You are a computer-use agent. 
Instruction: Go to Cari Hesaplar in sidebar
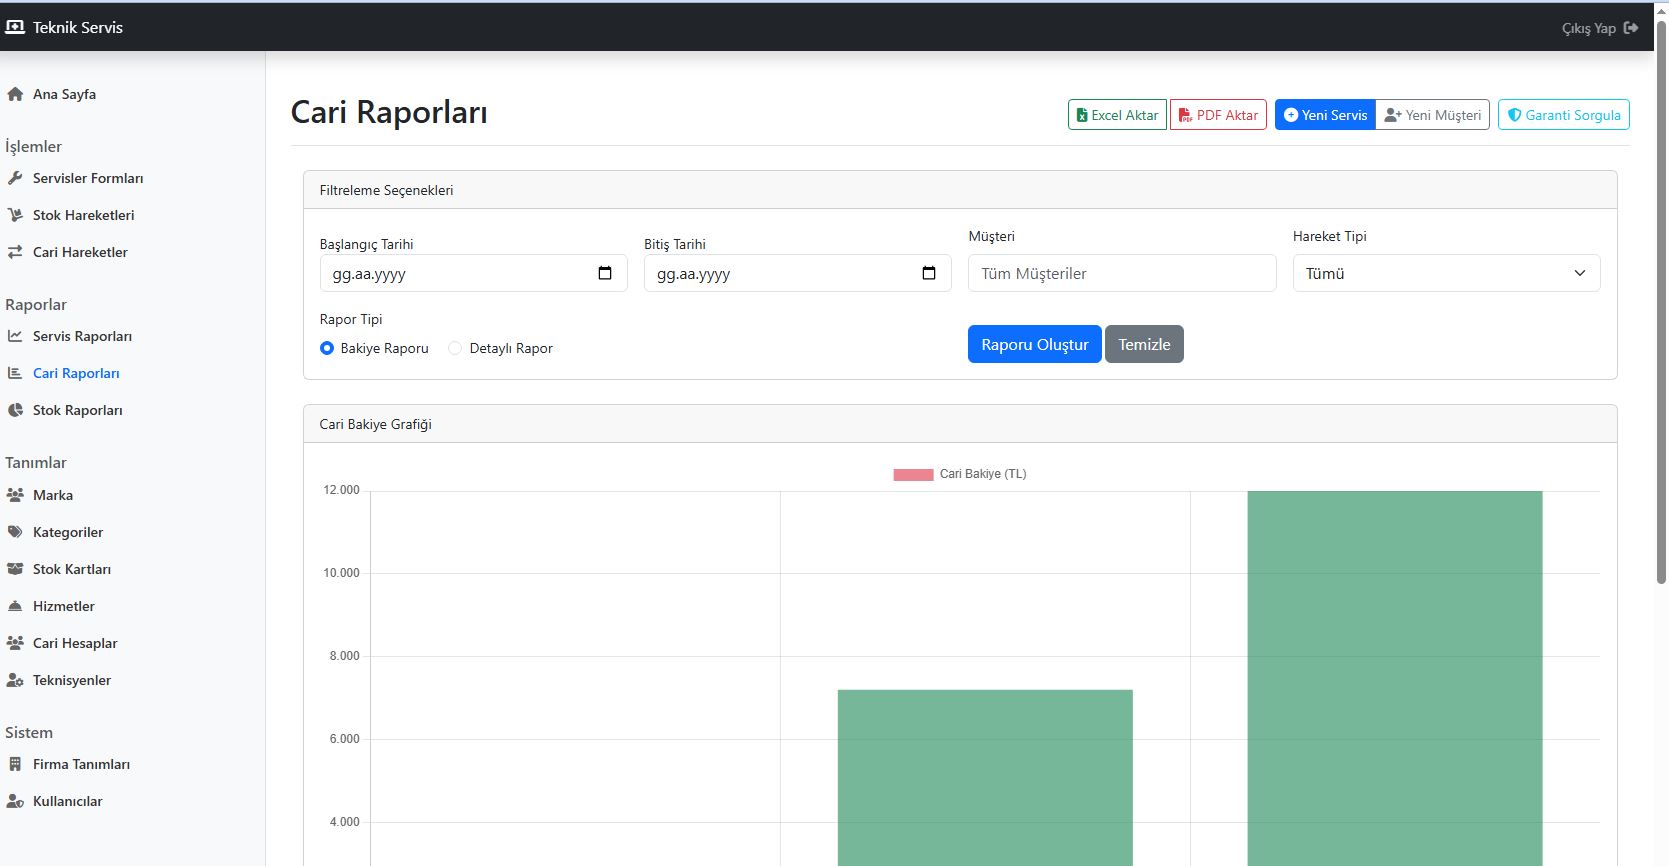click(75, 643)
